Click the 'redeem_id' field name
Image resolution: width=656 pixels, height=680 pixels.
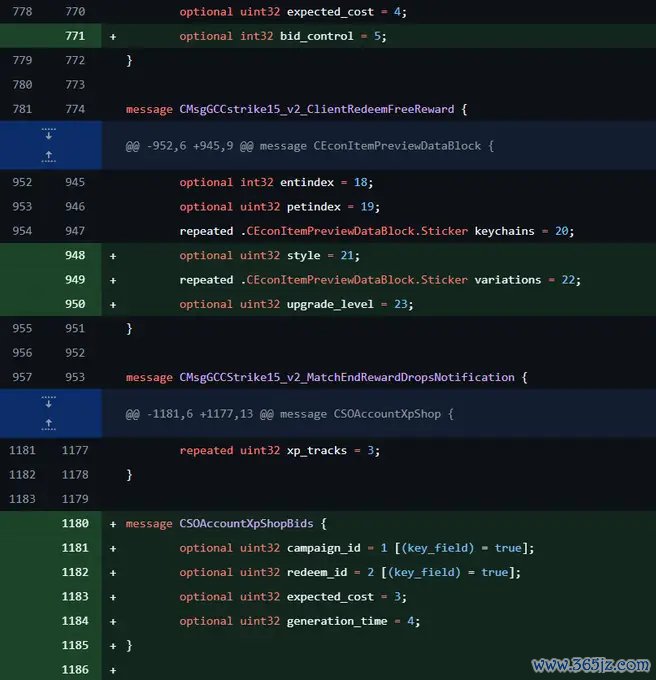click(317, 572)
